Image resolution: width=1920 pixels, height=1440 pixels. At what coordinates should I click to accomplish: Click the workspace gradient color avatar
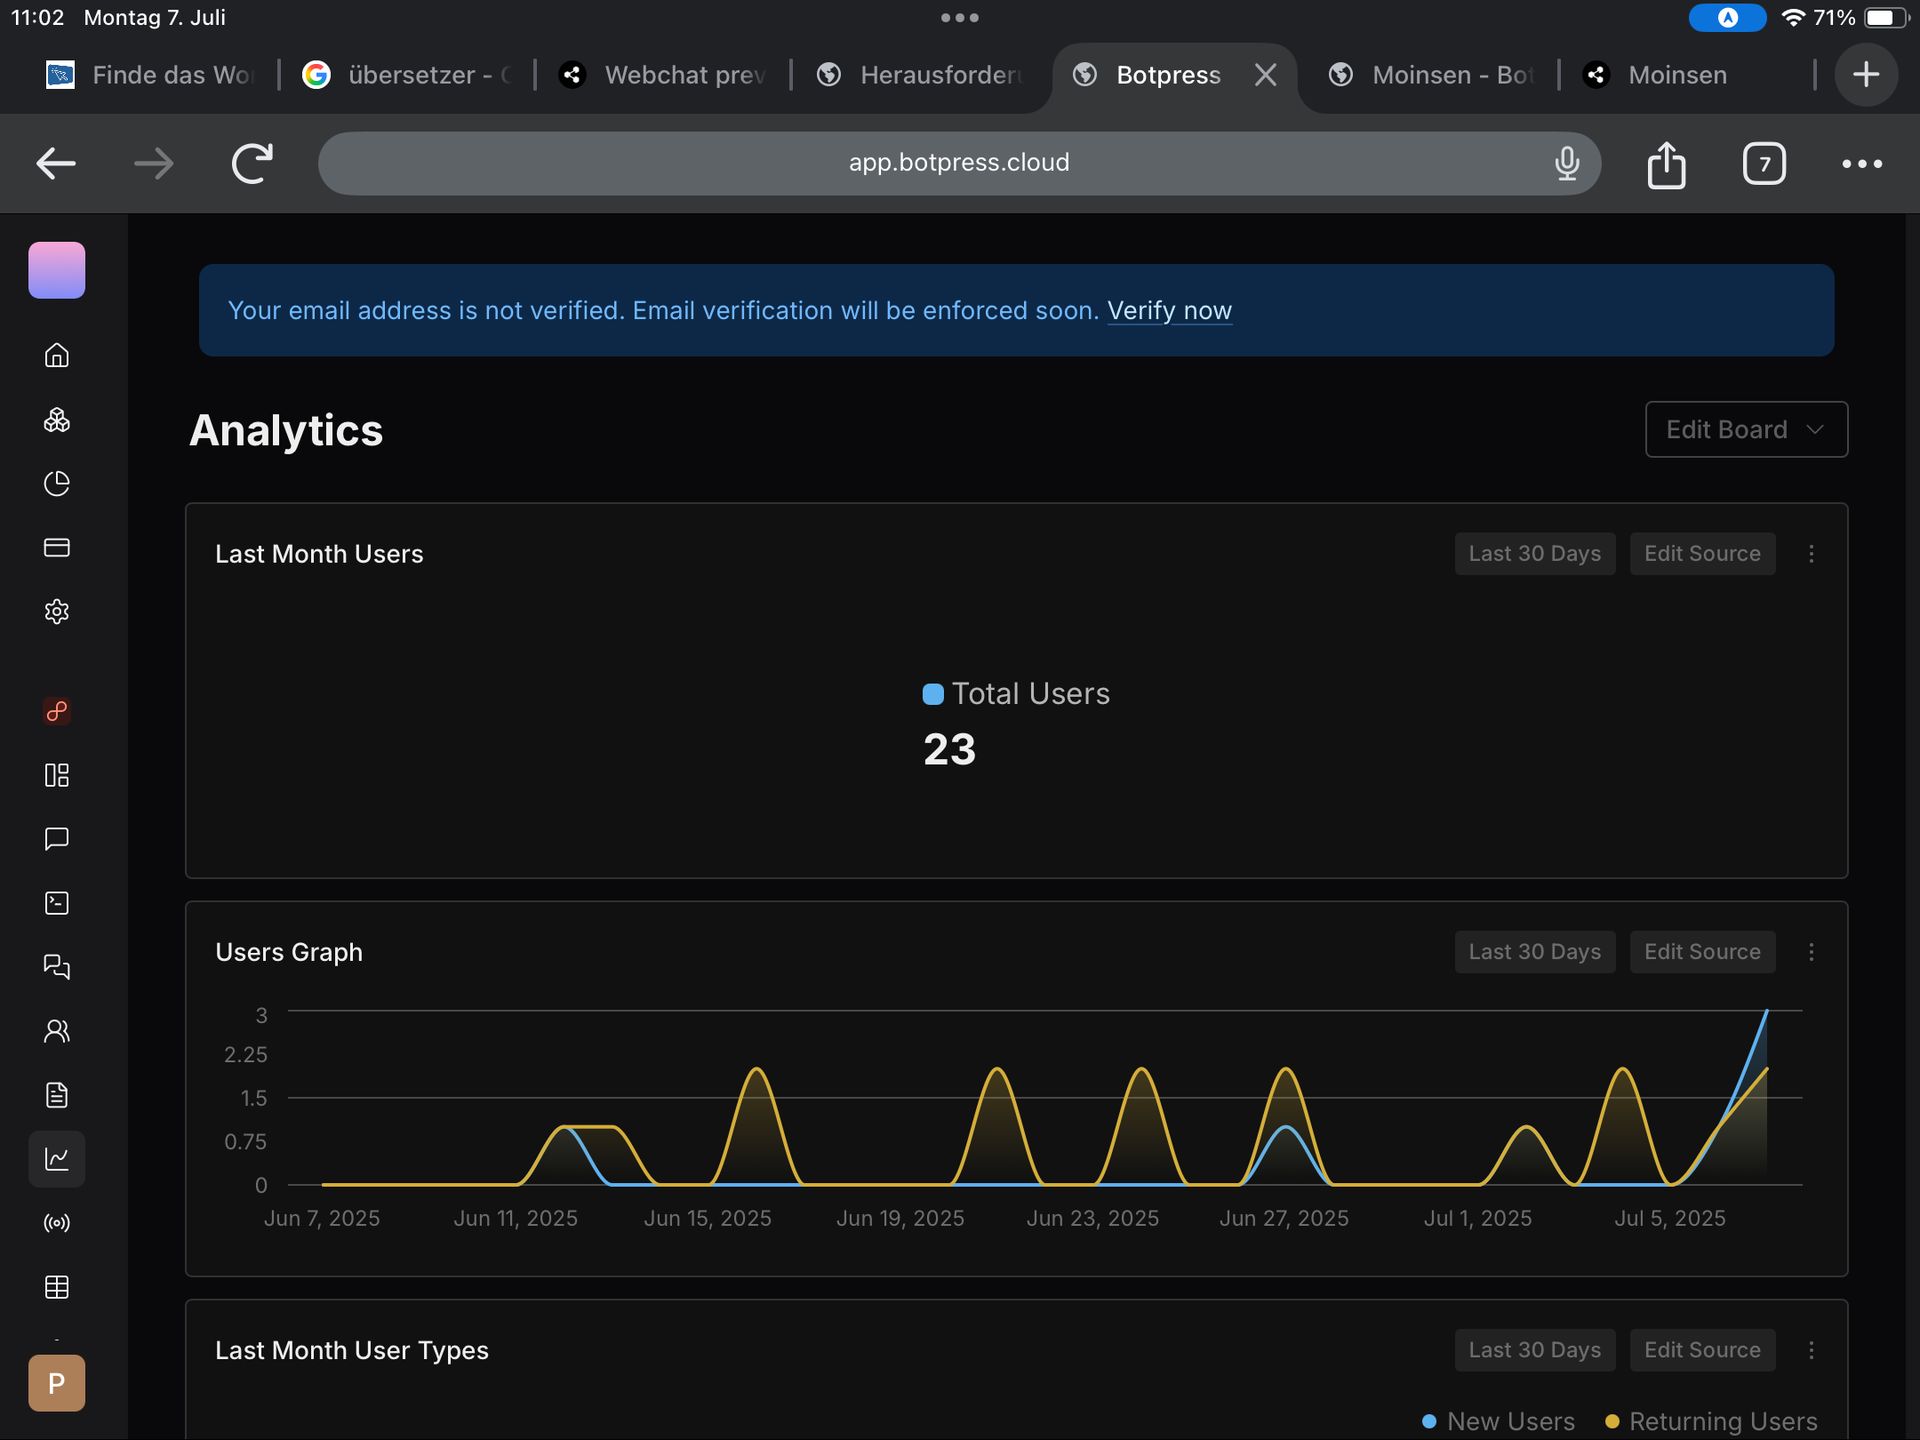57,270
